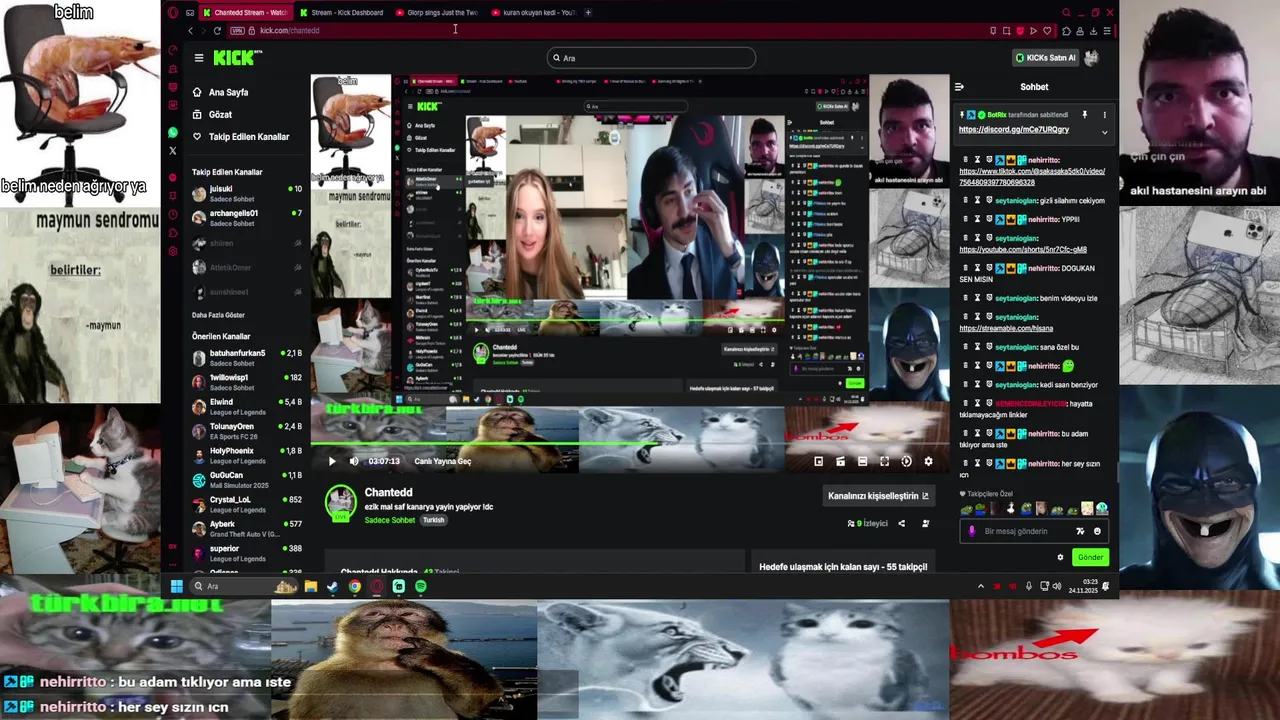
Task: Click the Kanalınızı kişiselleştirin button
Action: tap(878, 495)
